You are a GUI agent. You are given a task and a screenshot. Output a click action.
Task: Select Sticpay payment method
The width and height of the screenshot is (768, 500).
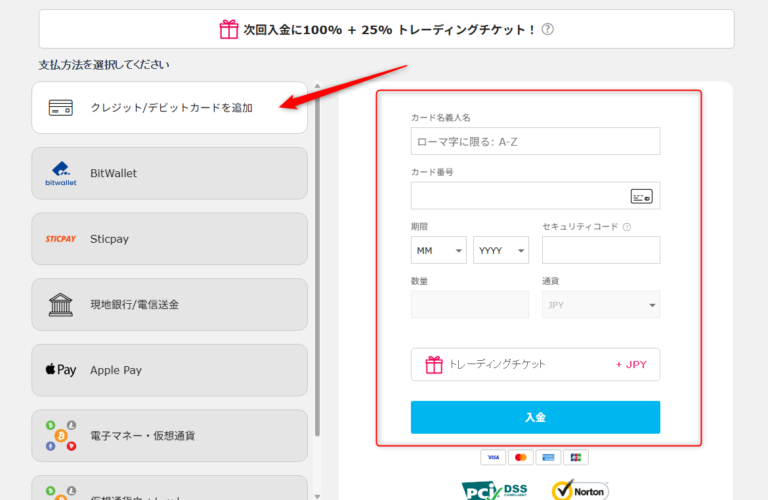(x=169, y=239)
